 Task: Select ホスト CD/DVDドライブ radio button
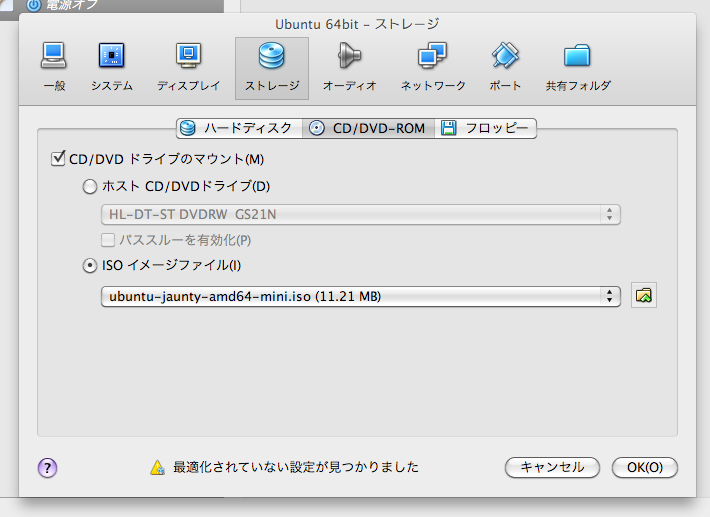[x=90, y=186]
